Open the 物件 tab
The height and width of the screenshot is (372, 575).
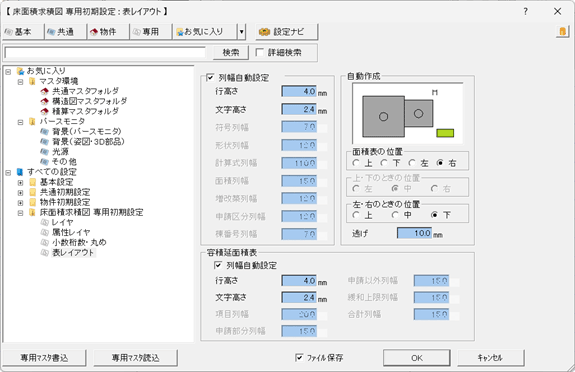pyautogui.click(x=108, y=32)
